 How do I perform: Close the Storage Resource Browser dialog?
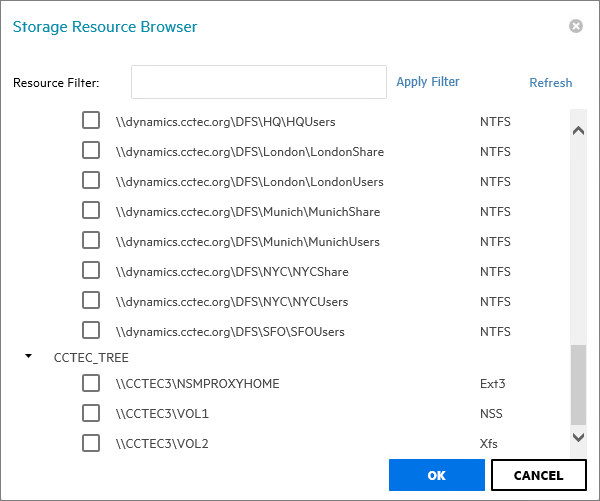576,26
